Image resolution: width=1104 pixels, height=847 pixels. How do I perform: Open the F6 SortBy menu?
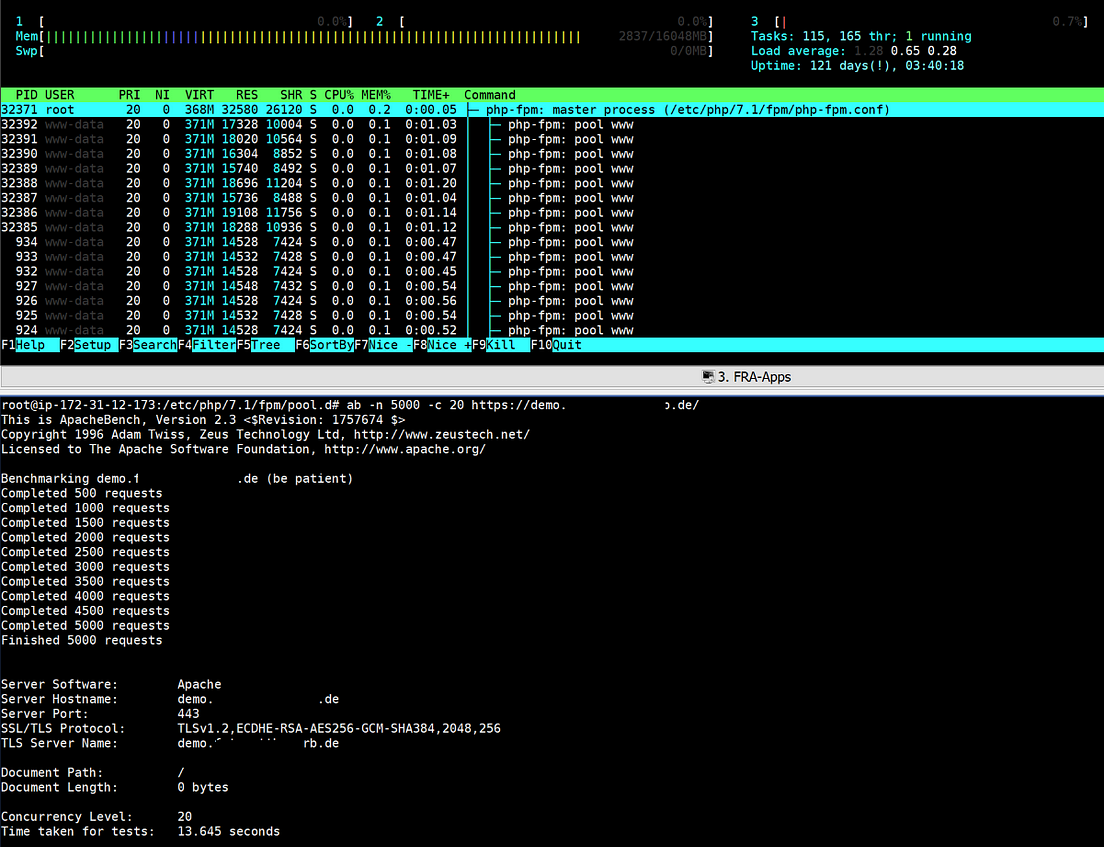click(x=325, y=345)
